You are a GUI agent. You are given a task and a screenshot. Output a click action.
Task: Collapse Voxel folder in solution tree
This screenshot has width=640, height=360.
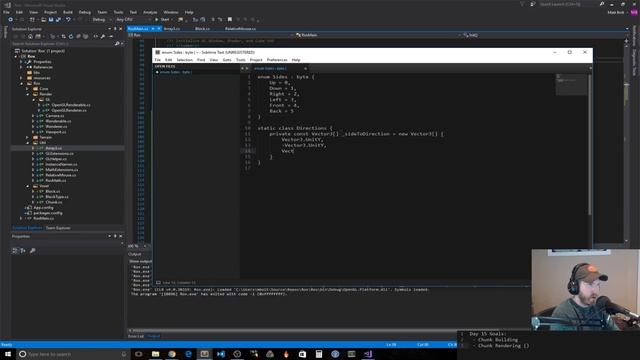pyautogui.click(x=27, y=186)
